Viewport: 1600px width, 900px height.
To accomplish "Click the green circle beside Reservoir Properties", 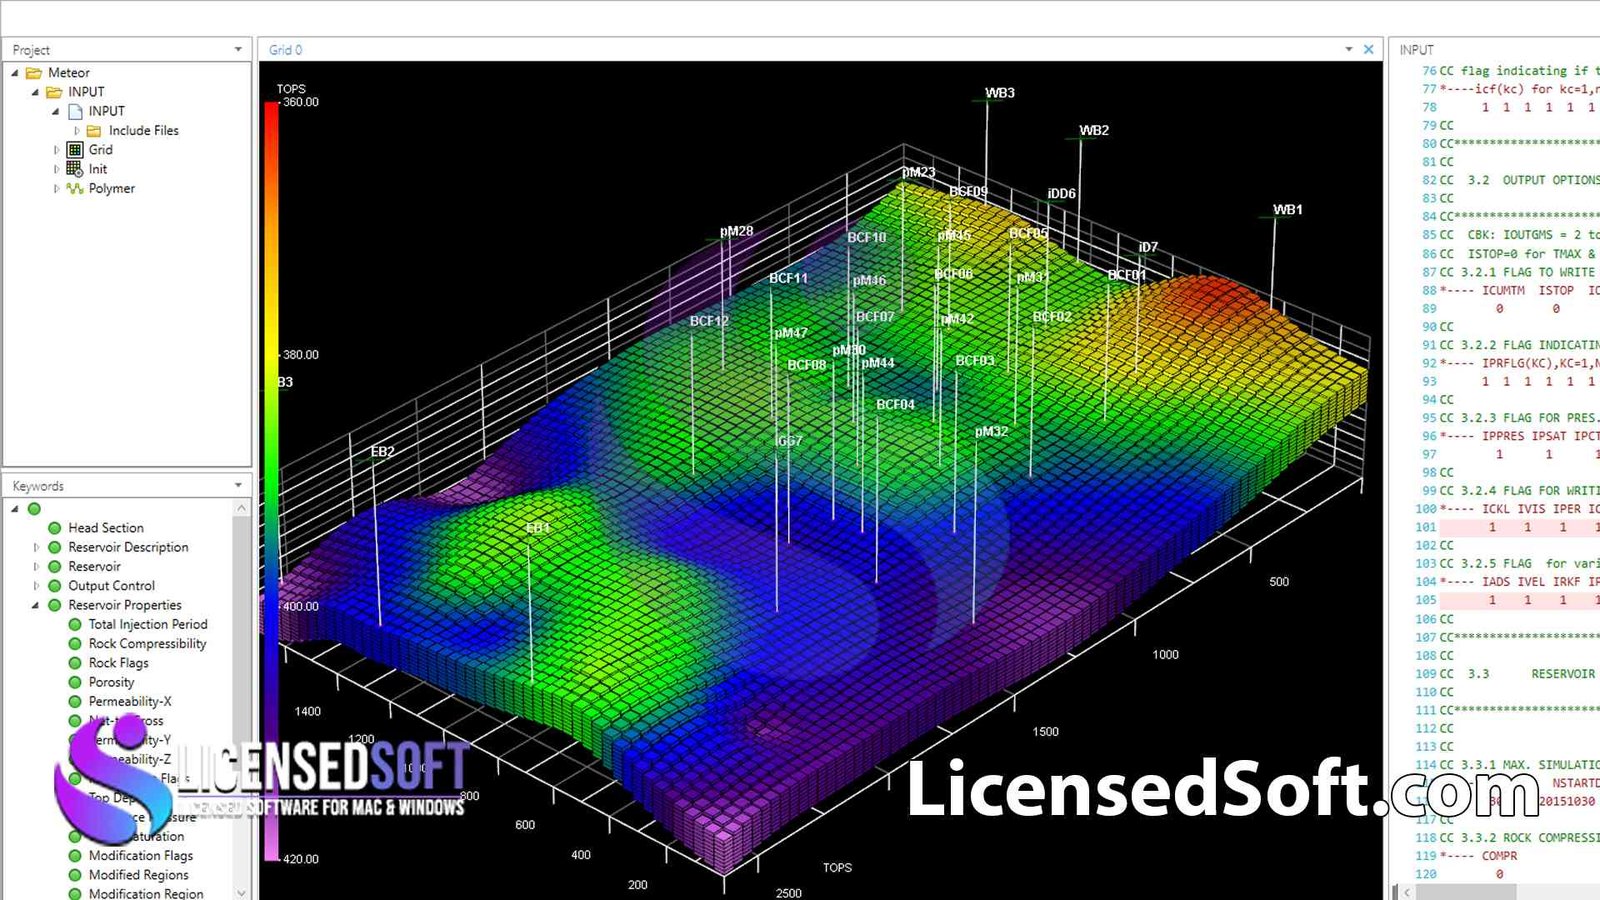I will pyautogui.click(x=55, y=605).
